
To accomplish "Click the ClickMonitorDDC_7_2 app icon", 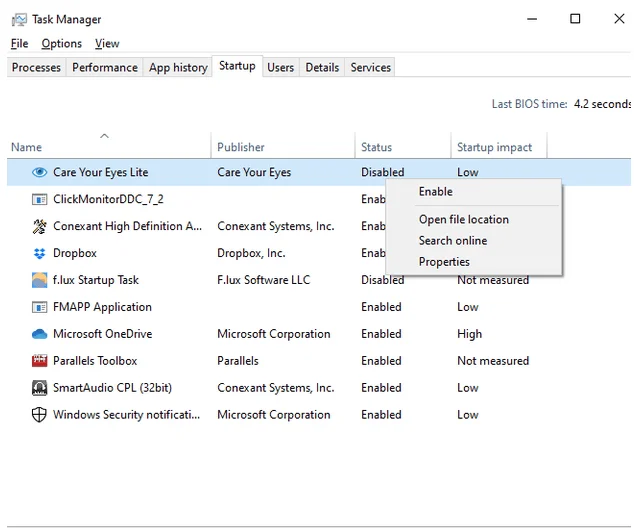I will click(x=39, y=199).
